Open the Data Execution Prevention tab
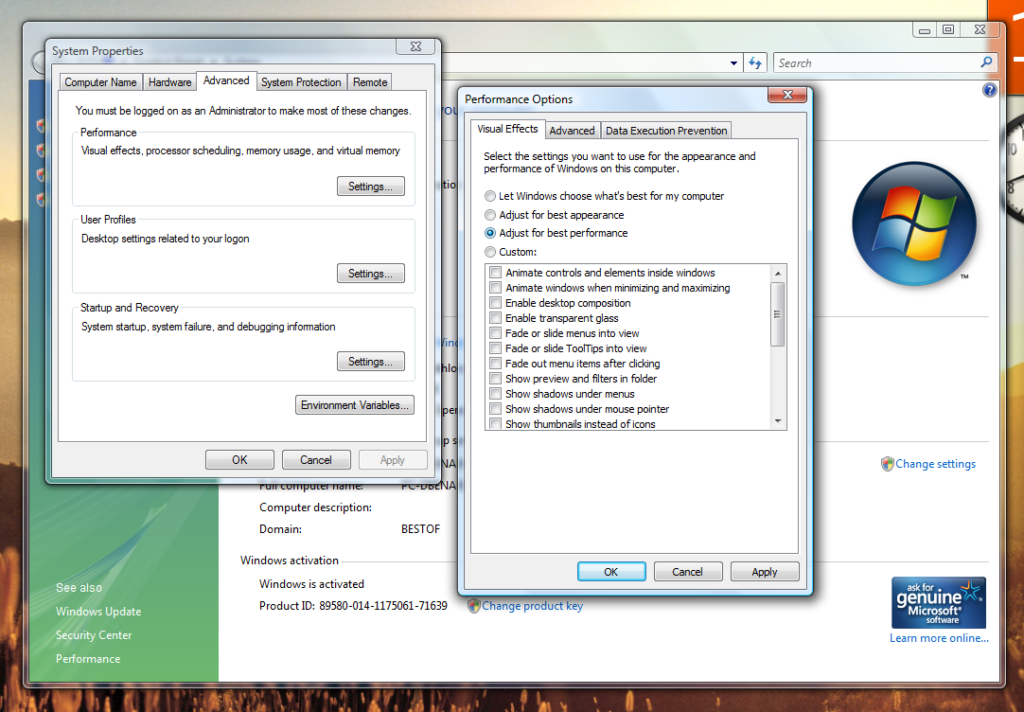The image size is (1024, 712). [666, 131]
